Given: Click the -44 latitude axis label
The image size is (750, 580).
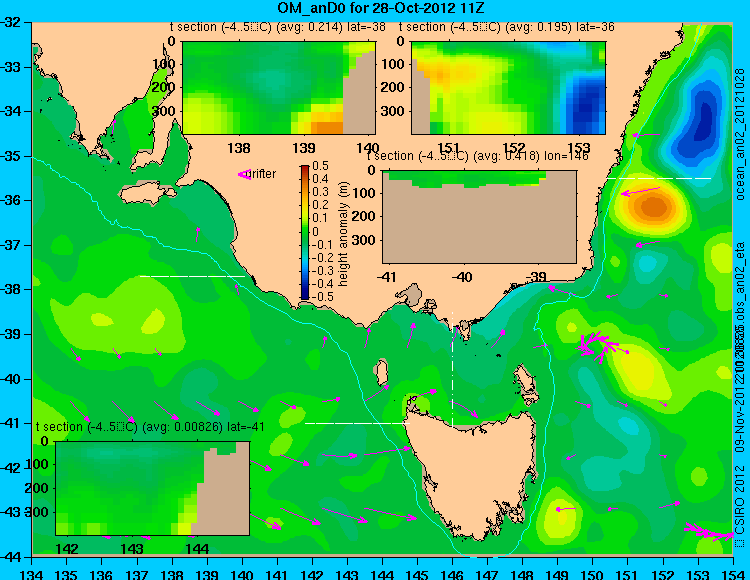Looking at the screenshot, I should click(12, 557).
